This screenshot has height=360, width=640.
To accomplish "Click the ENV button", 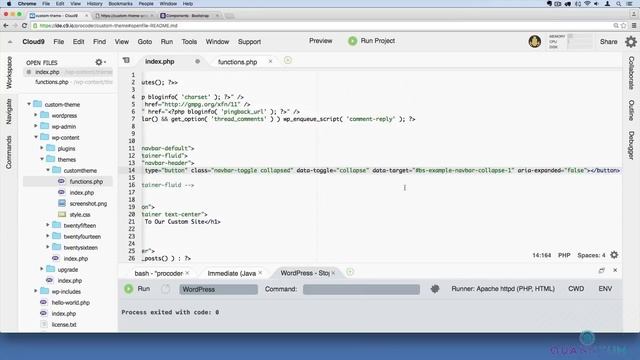I will point(605,289).
